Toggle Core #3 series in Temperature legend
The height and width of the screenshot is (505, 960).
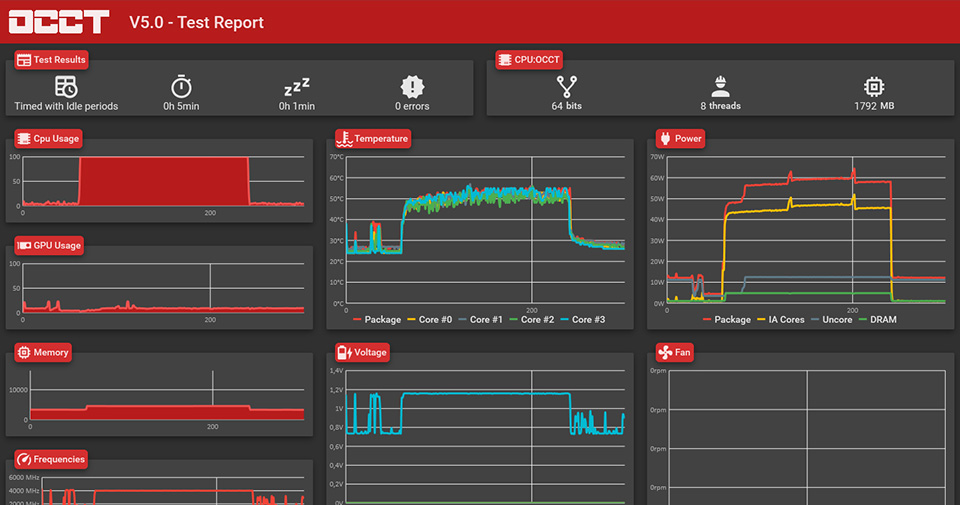point(583,320)
